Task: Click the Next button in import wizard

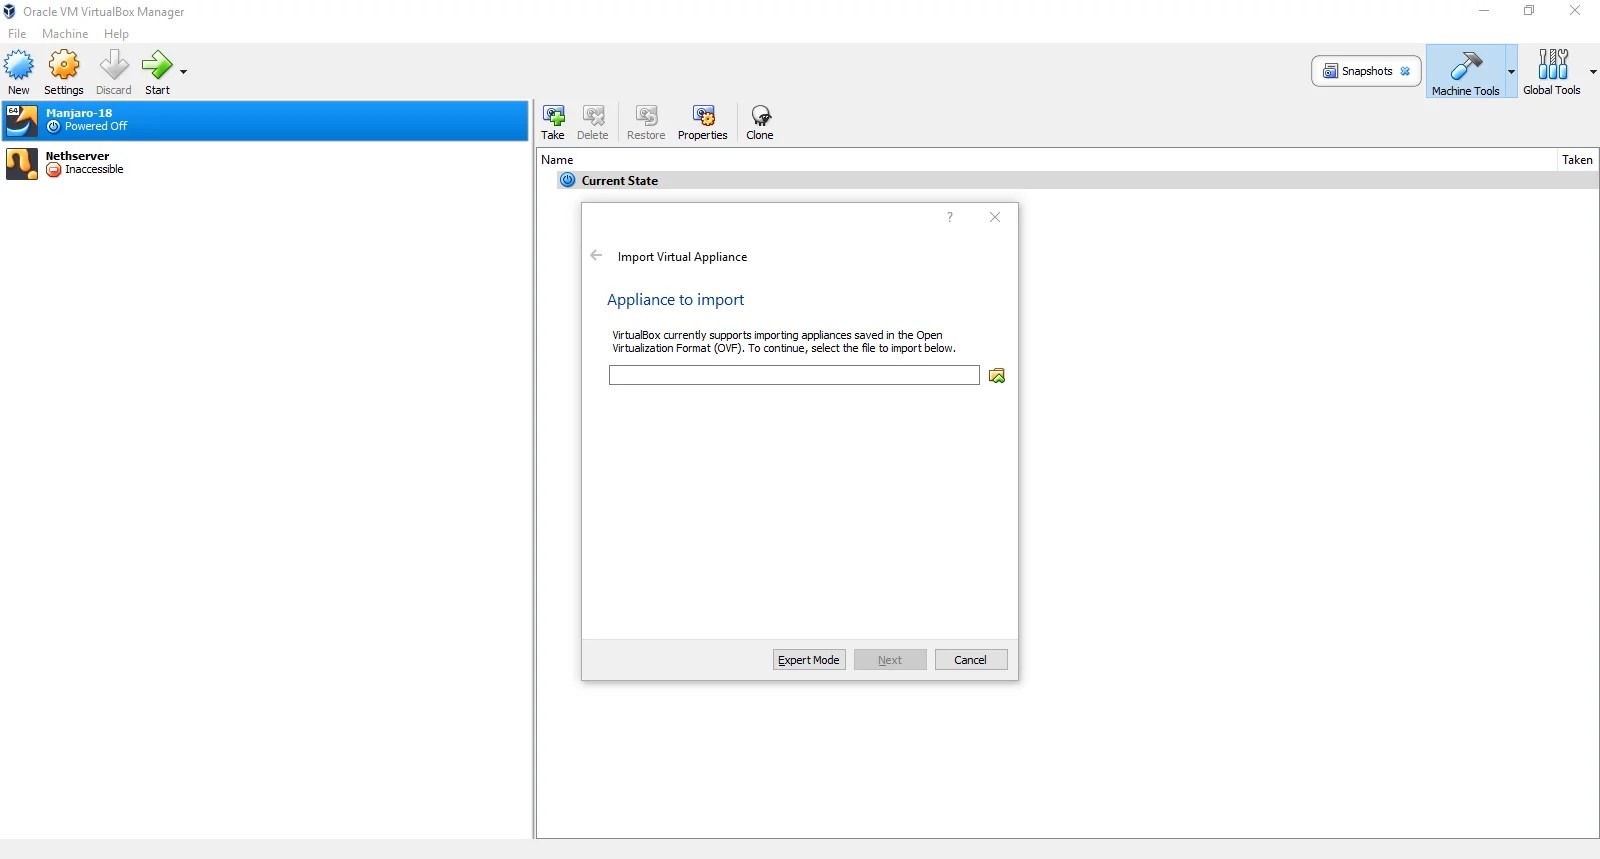Action: [890, 660]
